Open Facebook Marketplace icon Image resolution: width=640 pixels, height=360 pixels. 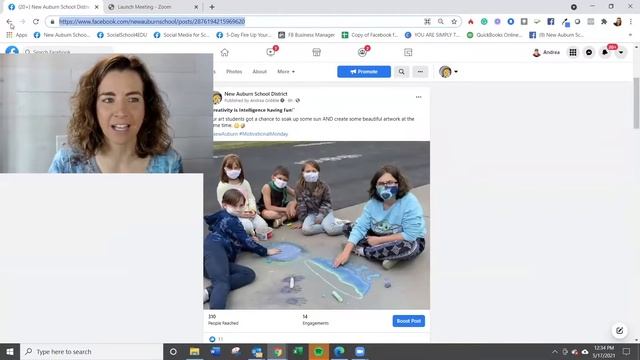click(316, 52)
